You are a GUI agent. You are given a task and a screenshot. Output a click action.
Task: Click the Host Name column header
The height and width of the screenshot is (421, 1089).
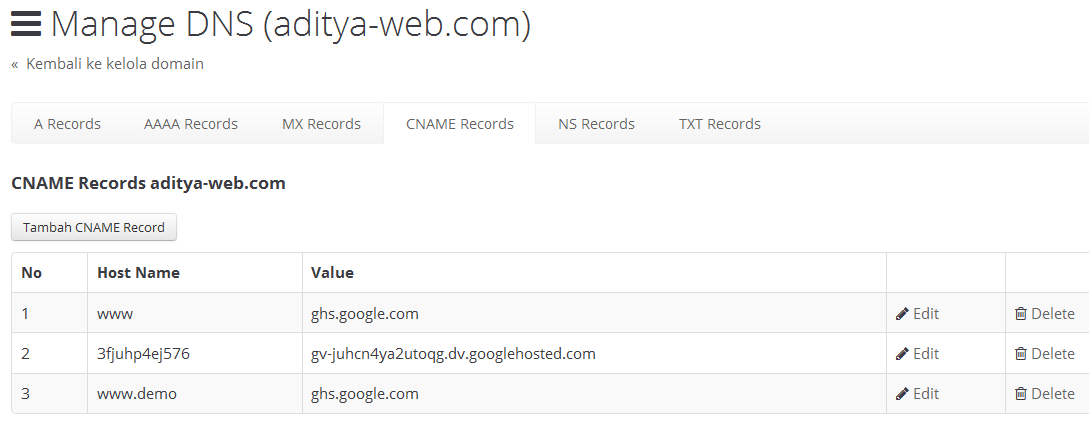[138, 272]
